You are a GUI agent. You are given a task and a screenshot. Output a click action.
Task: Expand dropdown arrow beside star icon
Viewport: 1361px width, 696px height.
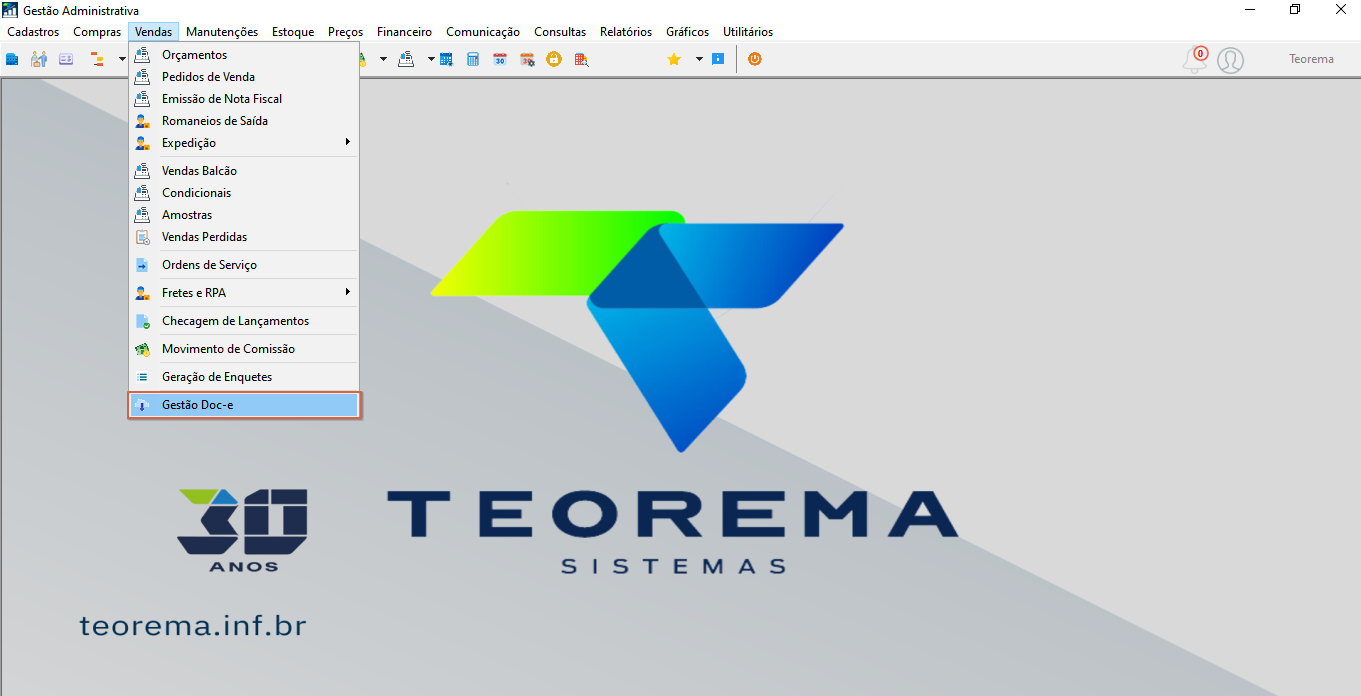699,59
